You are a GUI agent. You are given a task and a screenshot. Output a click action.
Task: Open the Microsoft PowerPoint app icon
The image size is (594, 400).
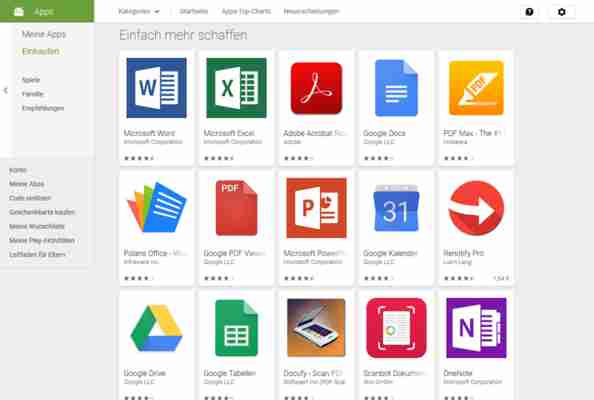tap(316, 208)
